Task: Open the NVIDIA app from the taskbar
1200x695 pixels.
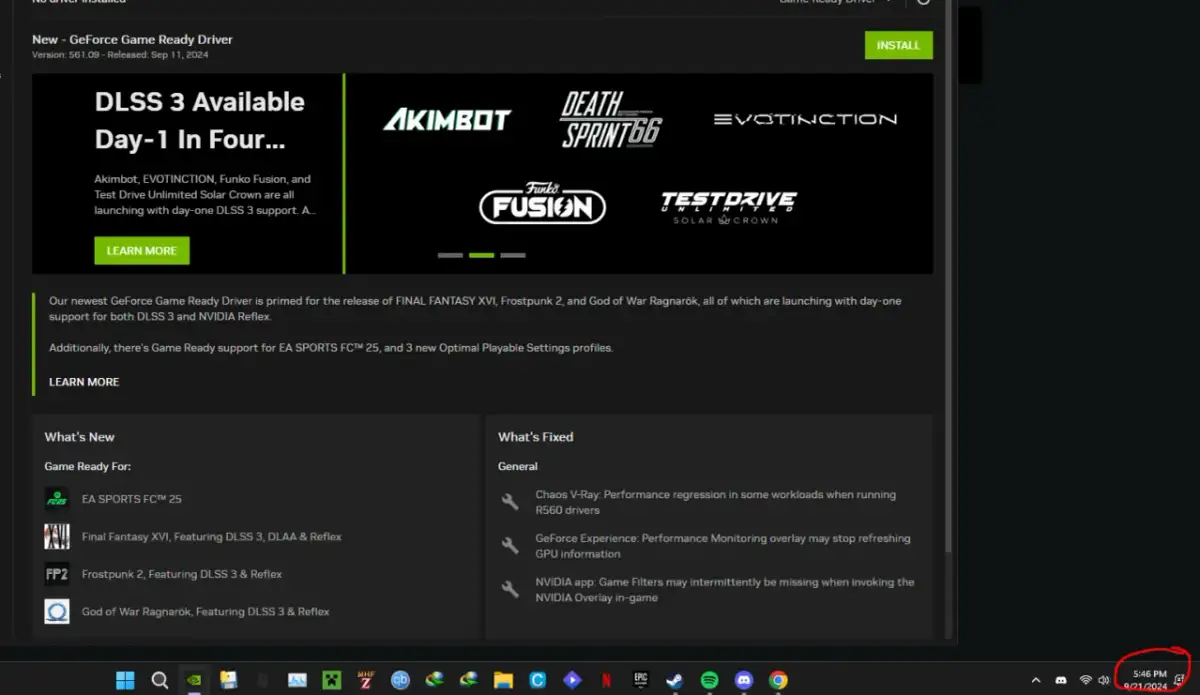Action: (x=194, y=679)
